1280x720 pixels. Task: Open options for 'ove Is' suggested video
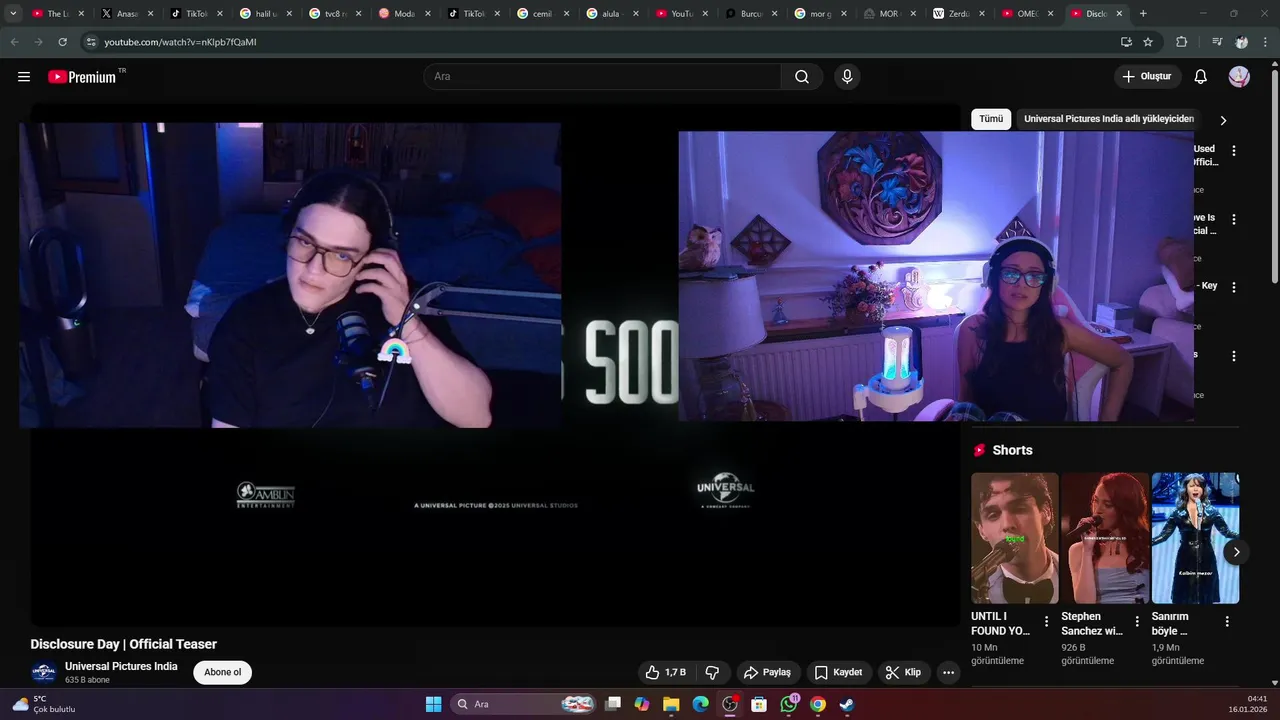click(x=1233, y=219)
